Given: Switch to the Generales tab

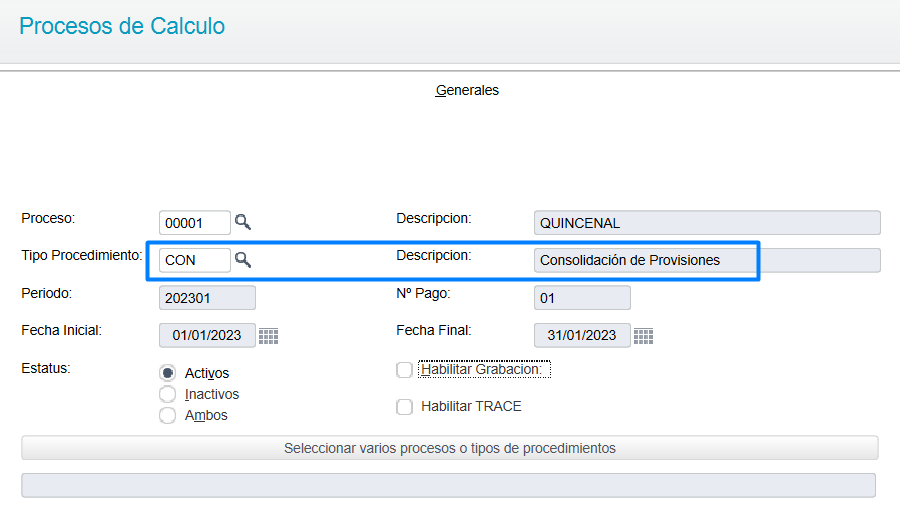Looking at the screenshot, I should point(467,90).
